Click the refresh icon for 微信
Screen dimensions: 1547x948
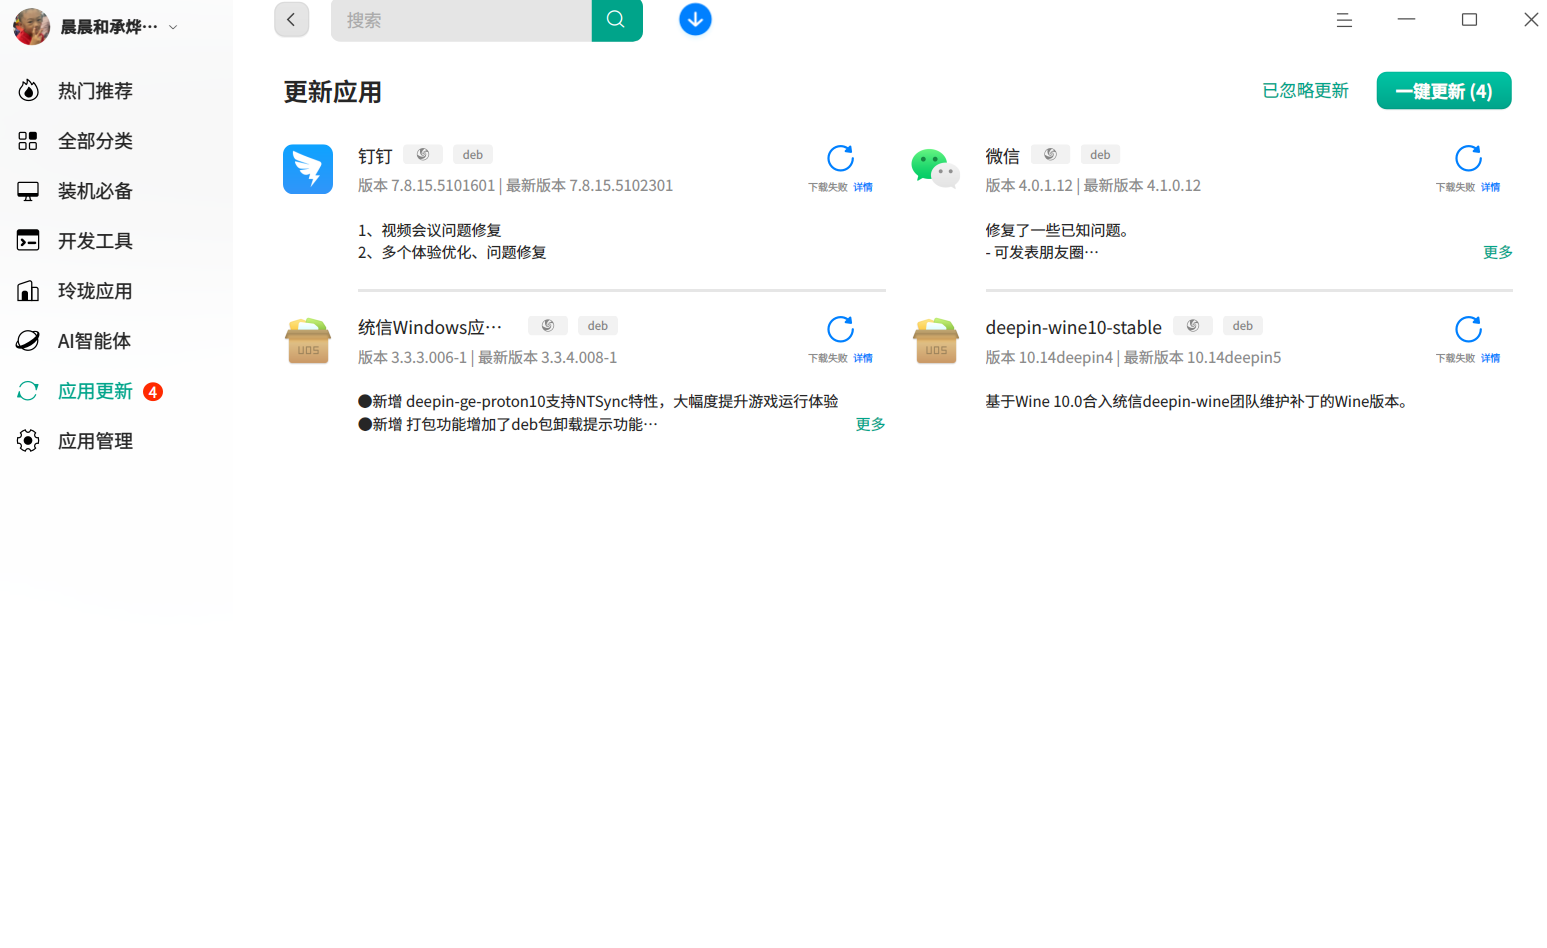(1468, 158)
